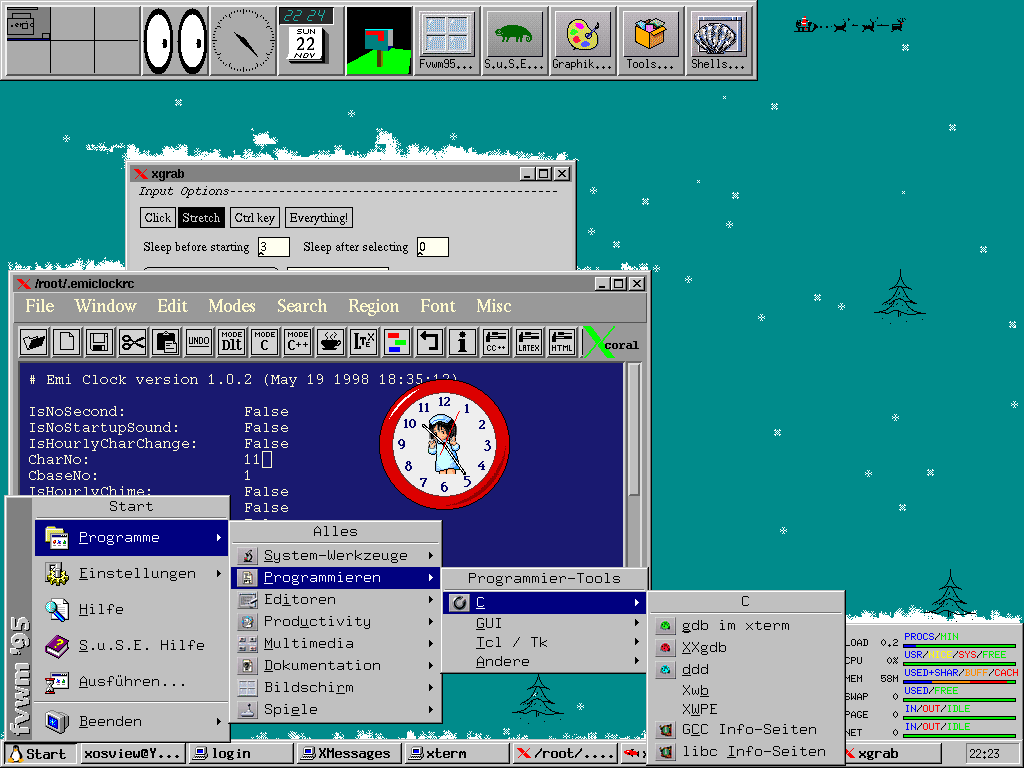Open the Search menu in editor
This screenshot has width=1024, height=768.
tap(302, 306)
